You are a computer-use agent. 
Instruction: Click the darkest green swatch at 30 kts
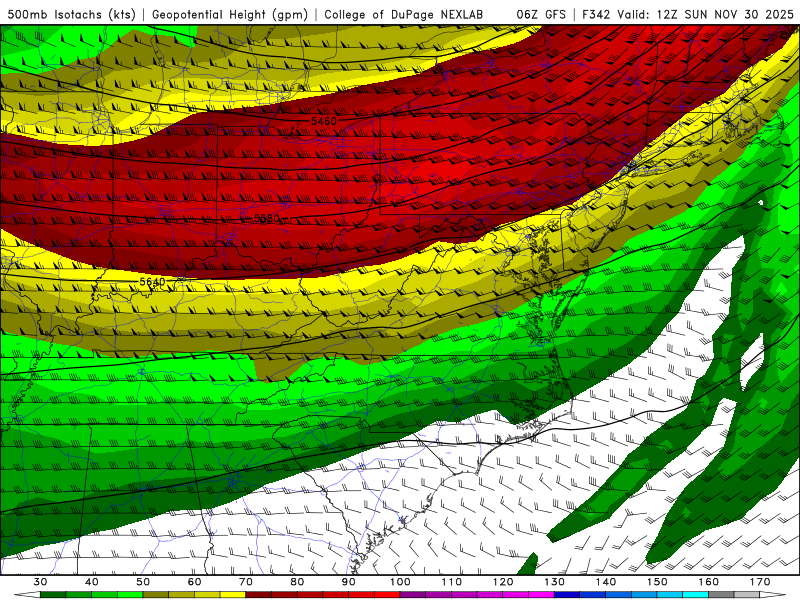tap(53, 596)
